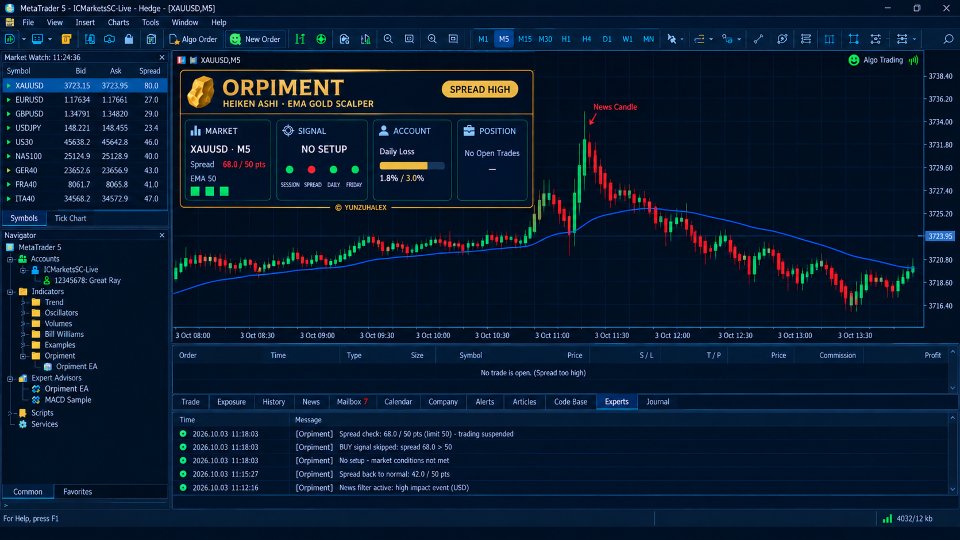Click the New Order smiley icon
This screenshot has height=540, width=960.
coord(236,39)
